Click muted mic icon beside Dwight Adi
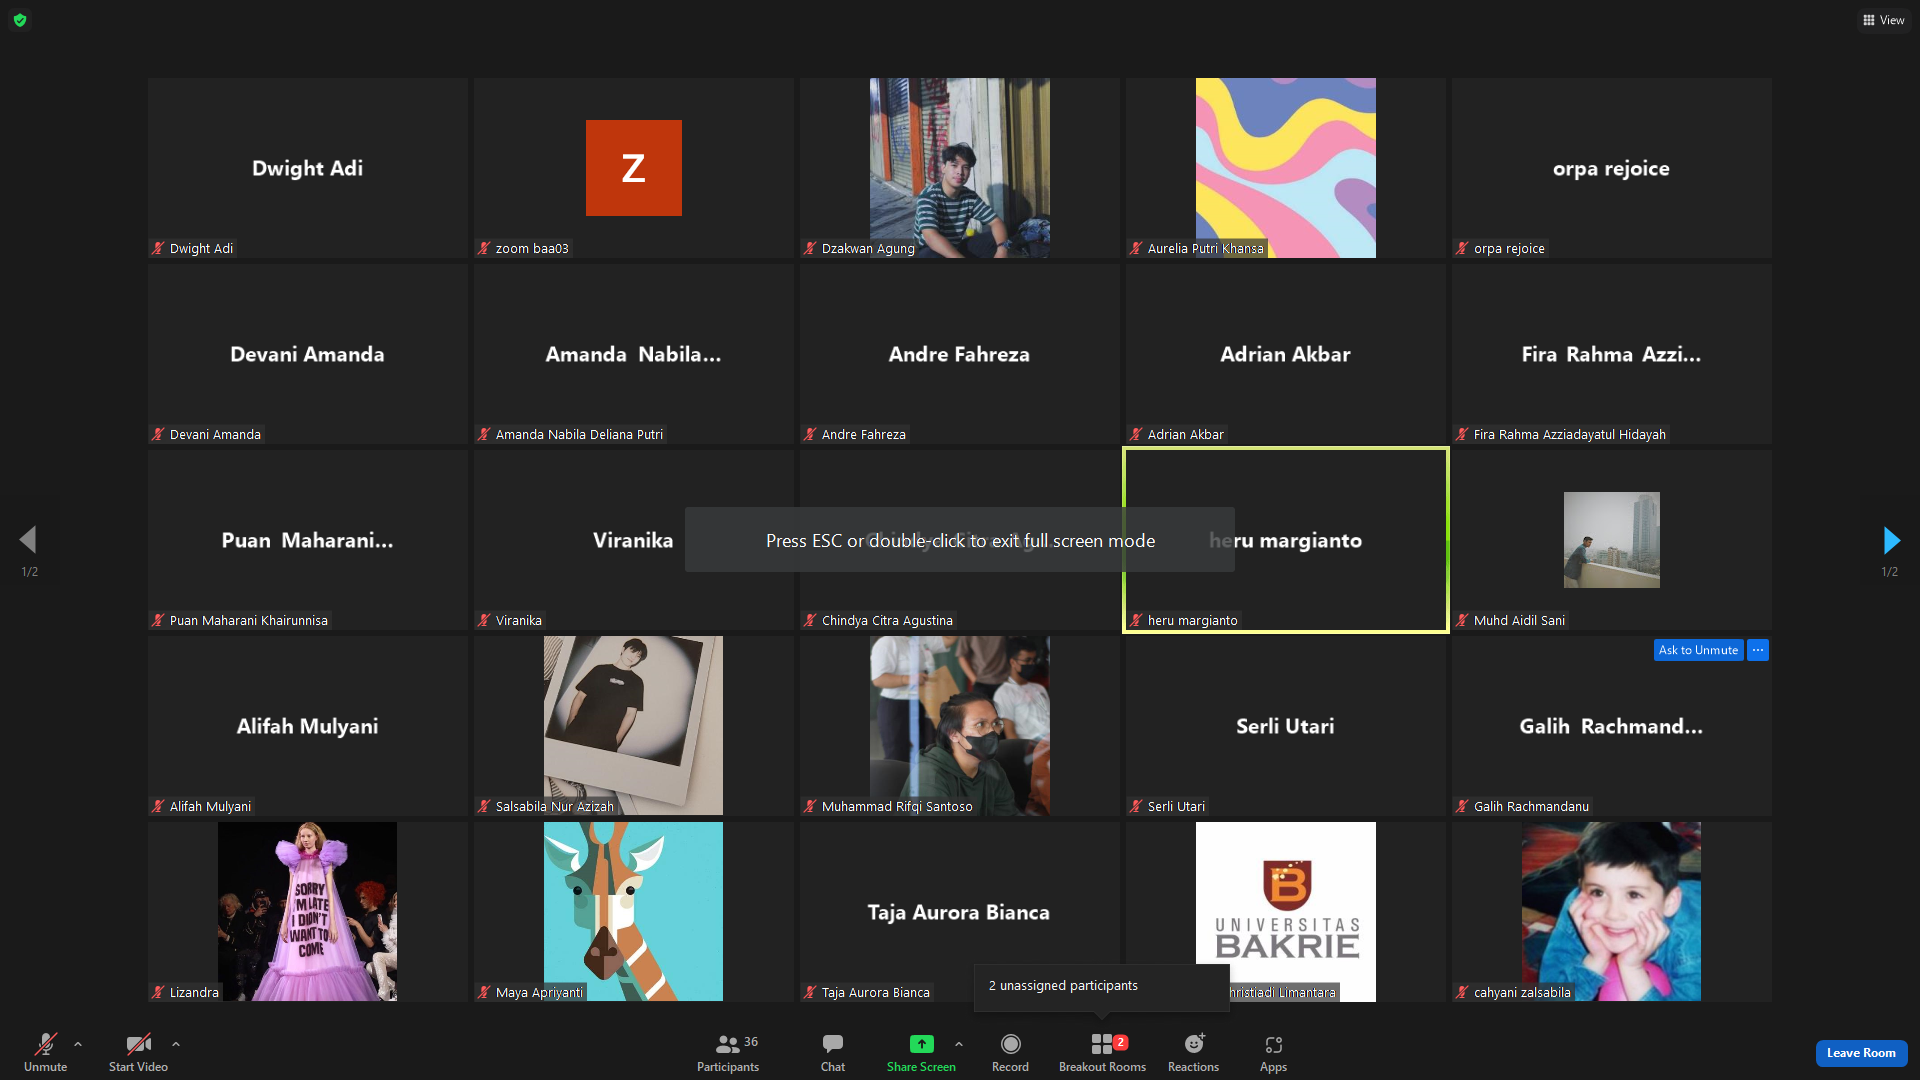 tap(158, 249)
